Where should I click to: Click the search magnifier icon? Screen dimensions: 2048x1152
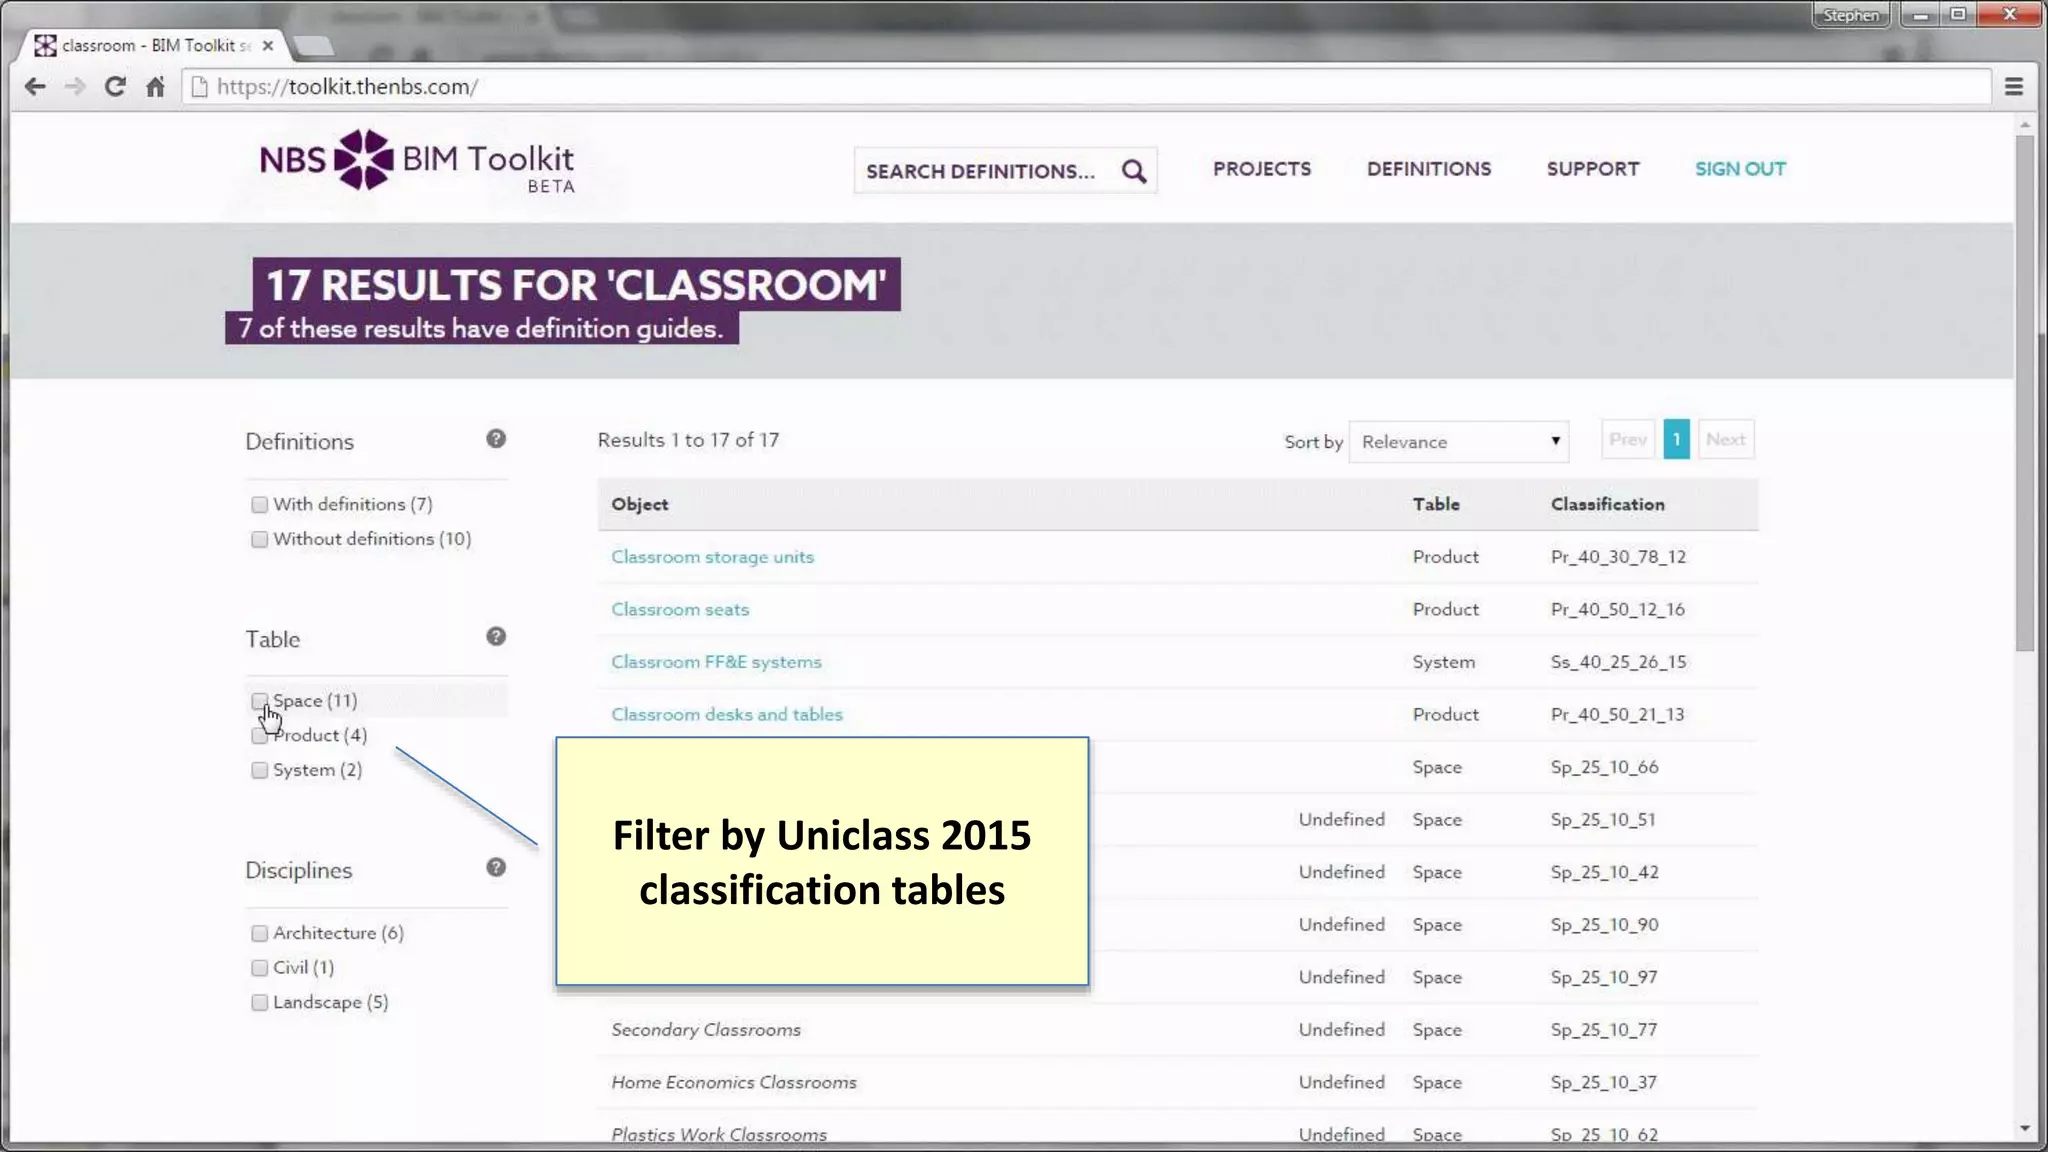(1133, 171)
